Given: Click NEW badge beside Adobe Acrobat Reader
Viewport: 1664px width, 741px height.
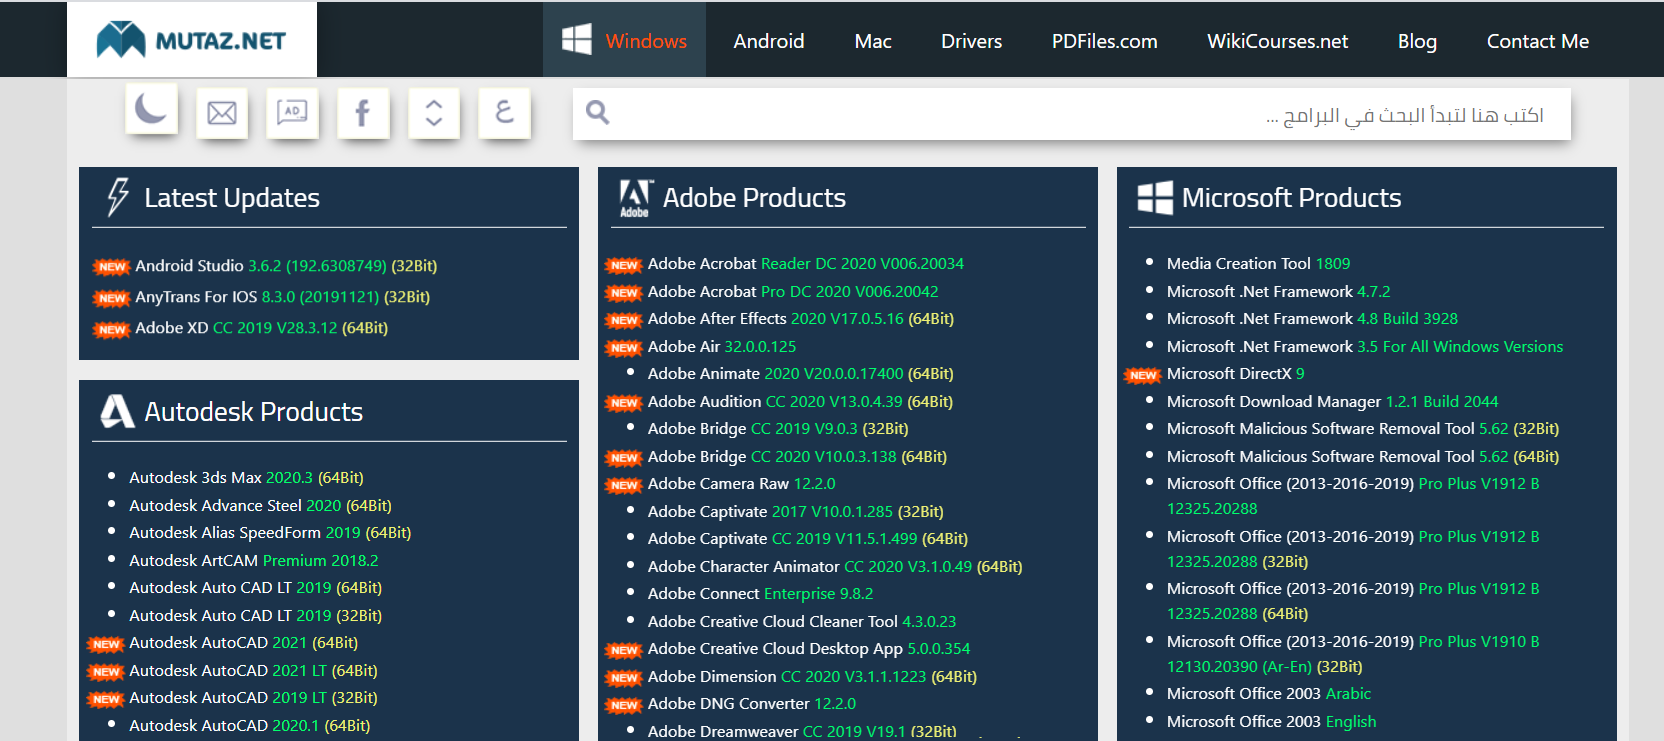Looking at the screenshot, I should [x=624, y=265].
